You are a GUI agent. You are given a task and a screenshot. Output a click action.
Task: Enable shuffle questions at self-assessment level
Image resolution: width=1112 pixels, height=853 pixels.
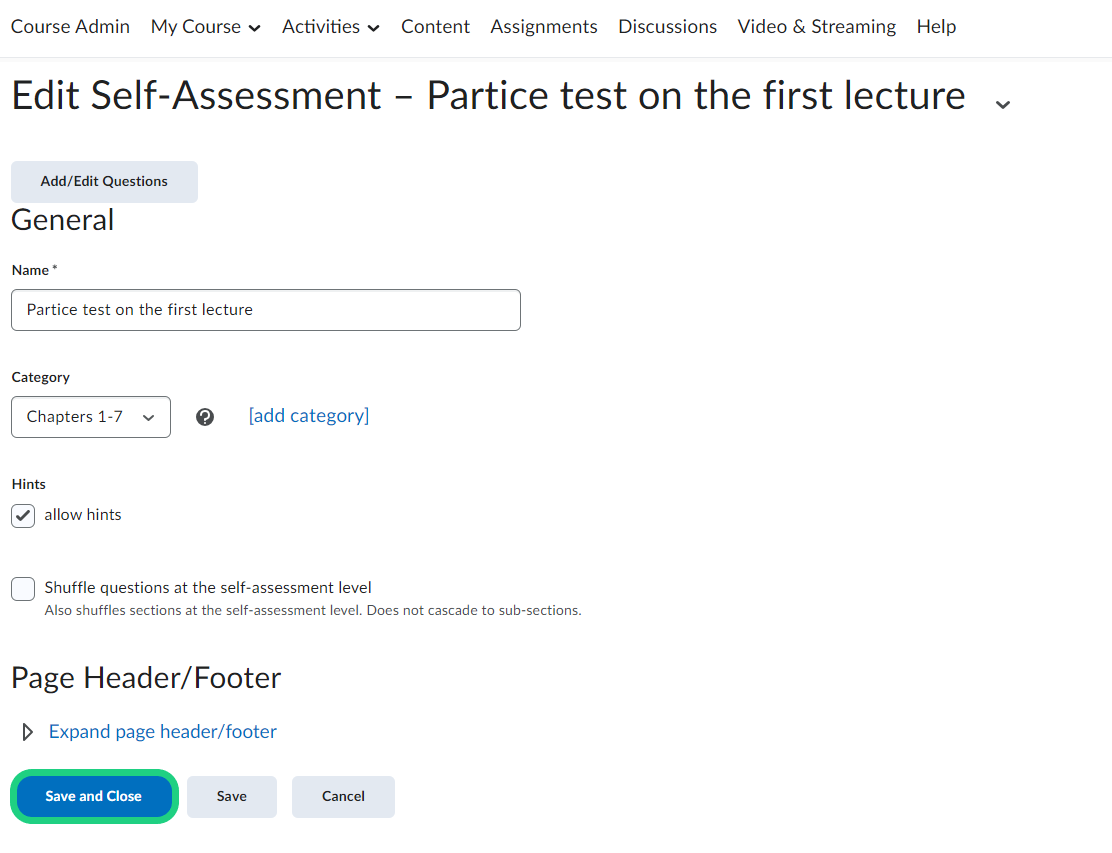click(x=23, y=589)
